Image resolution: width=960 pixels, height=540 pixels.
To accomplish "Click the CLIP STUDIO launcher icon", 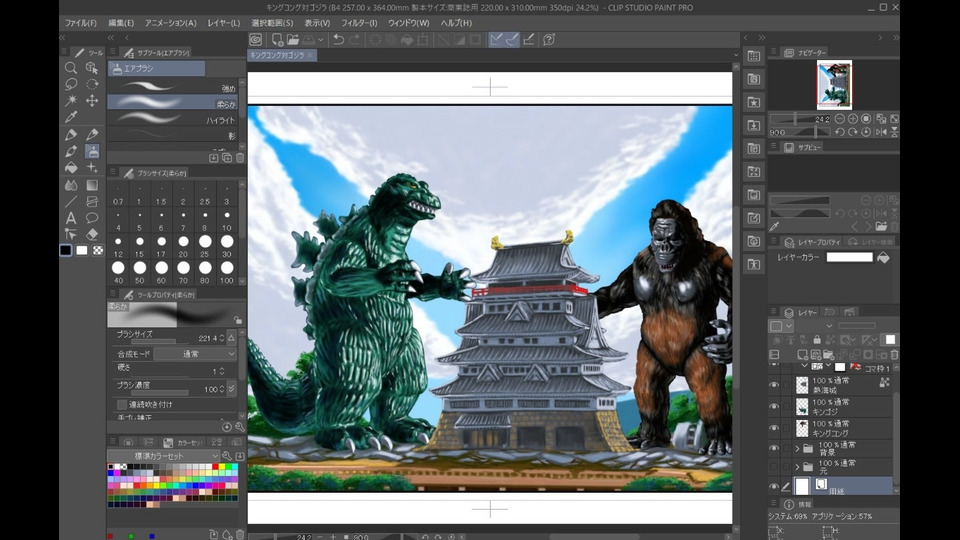I will point(256,40).
